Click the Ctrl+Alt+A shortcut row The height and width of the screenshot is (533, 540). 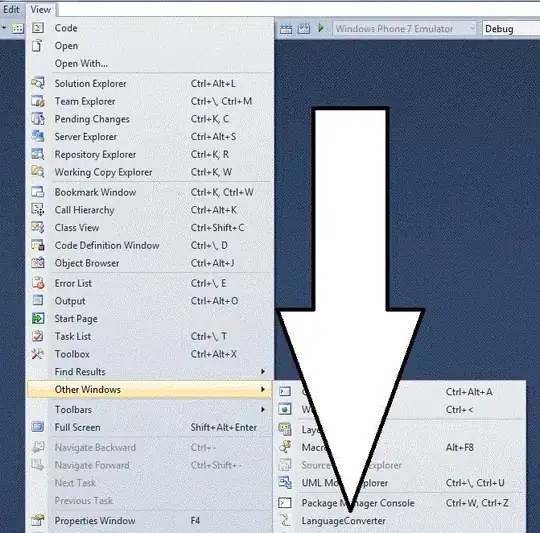tap(400, 392)
